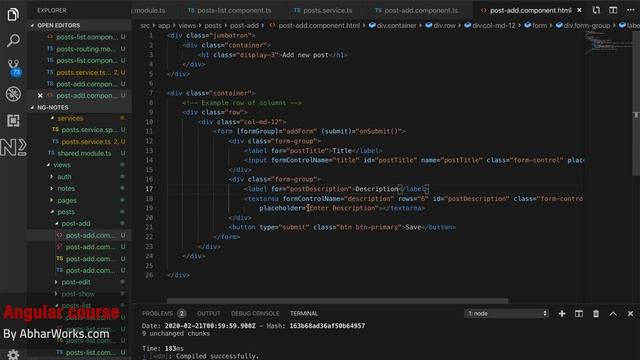Image resolution: width=640 pixels, height=360 pixels.
Task: Open the PROBLEMS panel tab
Action: tap(157, 313)
